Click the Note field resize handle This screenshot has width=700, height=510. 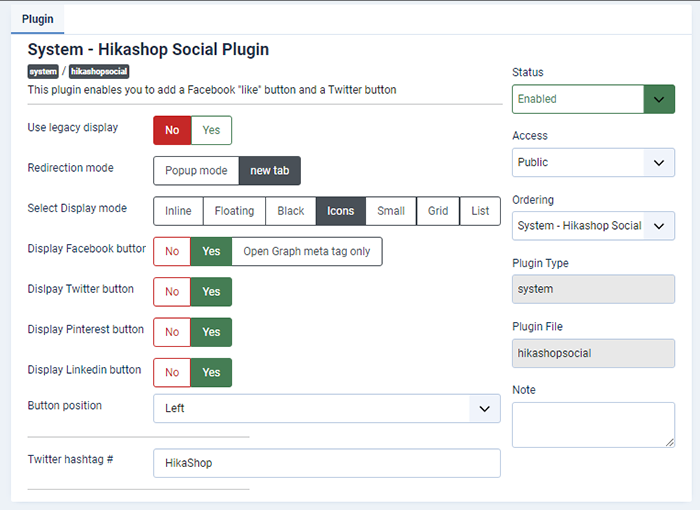670,442
